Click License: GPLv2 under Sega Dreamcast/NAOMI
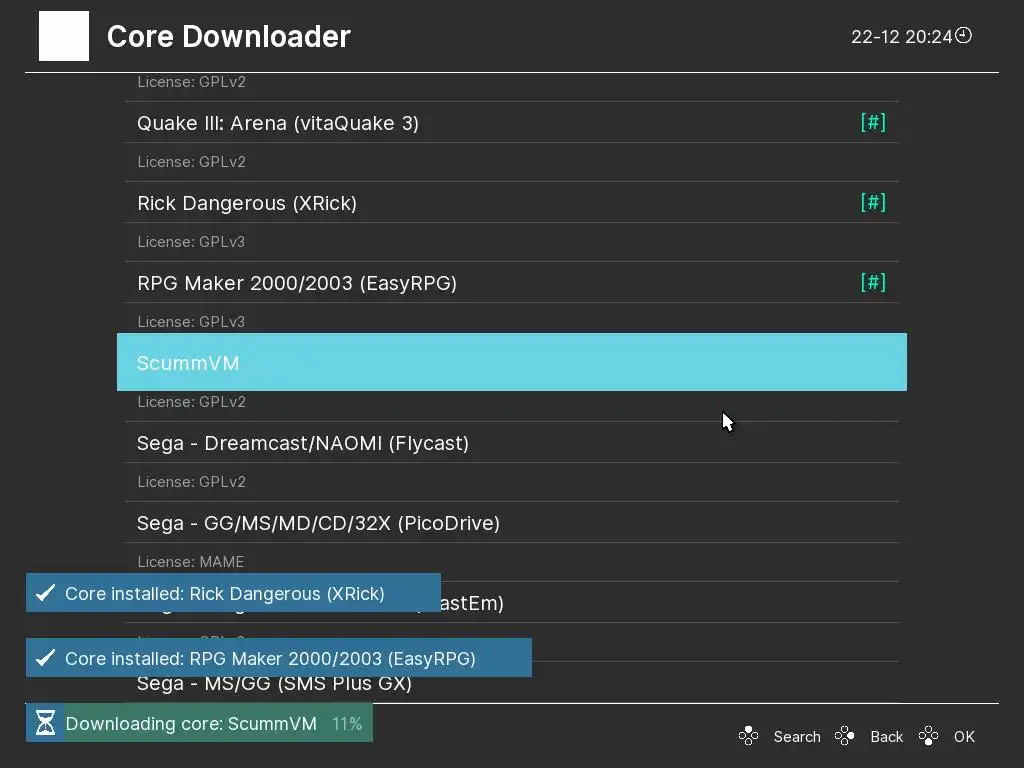The width and height of the screenshot is (1024, 768). pyautogui.click(x=191, y=481)
